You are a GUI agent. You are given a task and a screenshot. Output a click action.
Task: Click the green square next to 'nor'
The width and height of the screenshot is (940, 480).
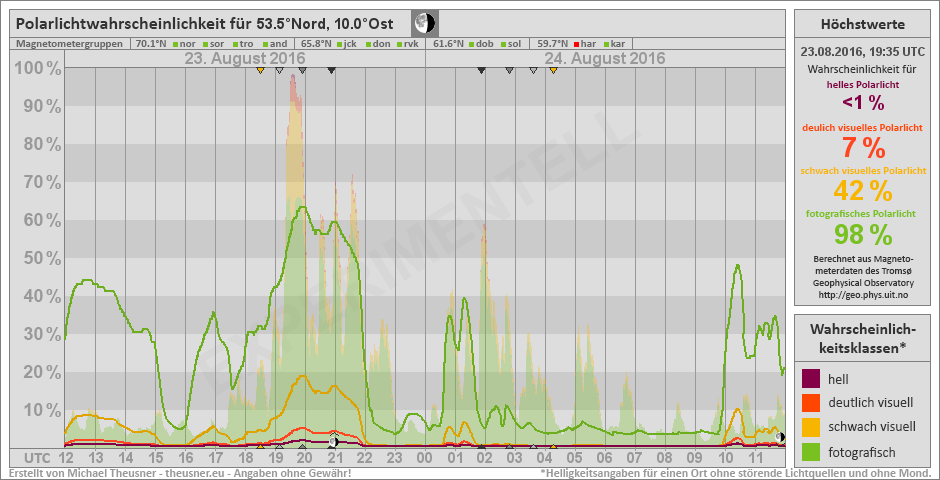[x=175, y=44]
